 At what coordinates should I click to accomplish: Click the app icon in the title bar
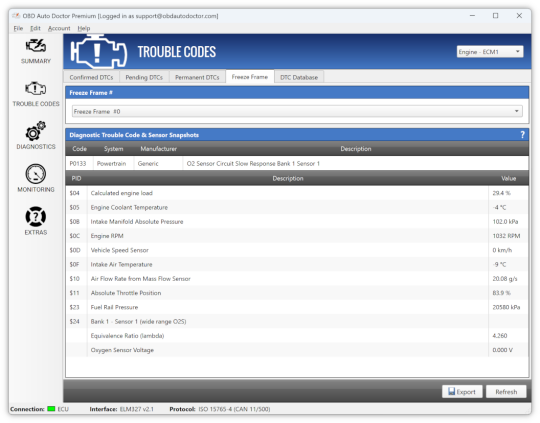tap(16, 16)
